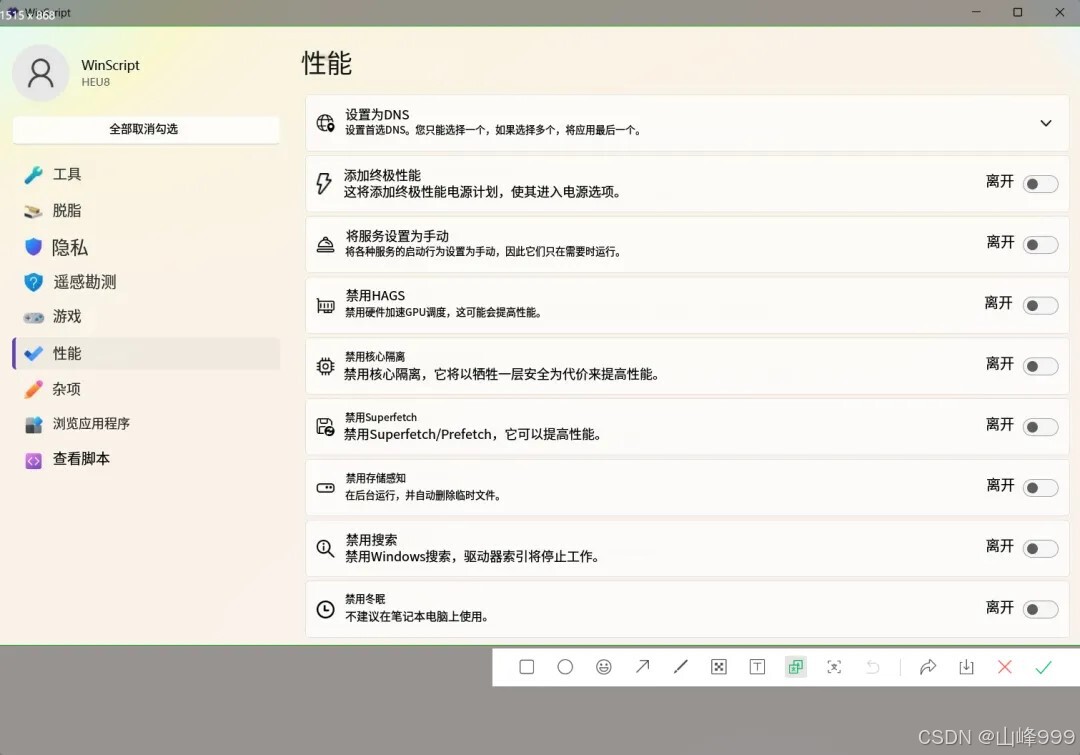The height and width of the screenshot is (755, 1080).
Task: Select the text annotation tool
Action: pos(758,667)
